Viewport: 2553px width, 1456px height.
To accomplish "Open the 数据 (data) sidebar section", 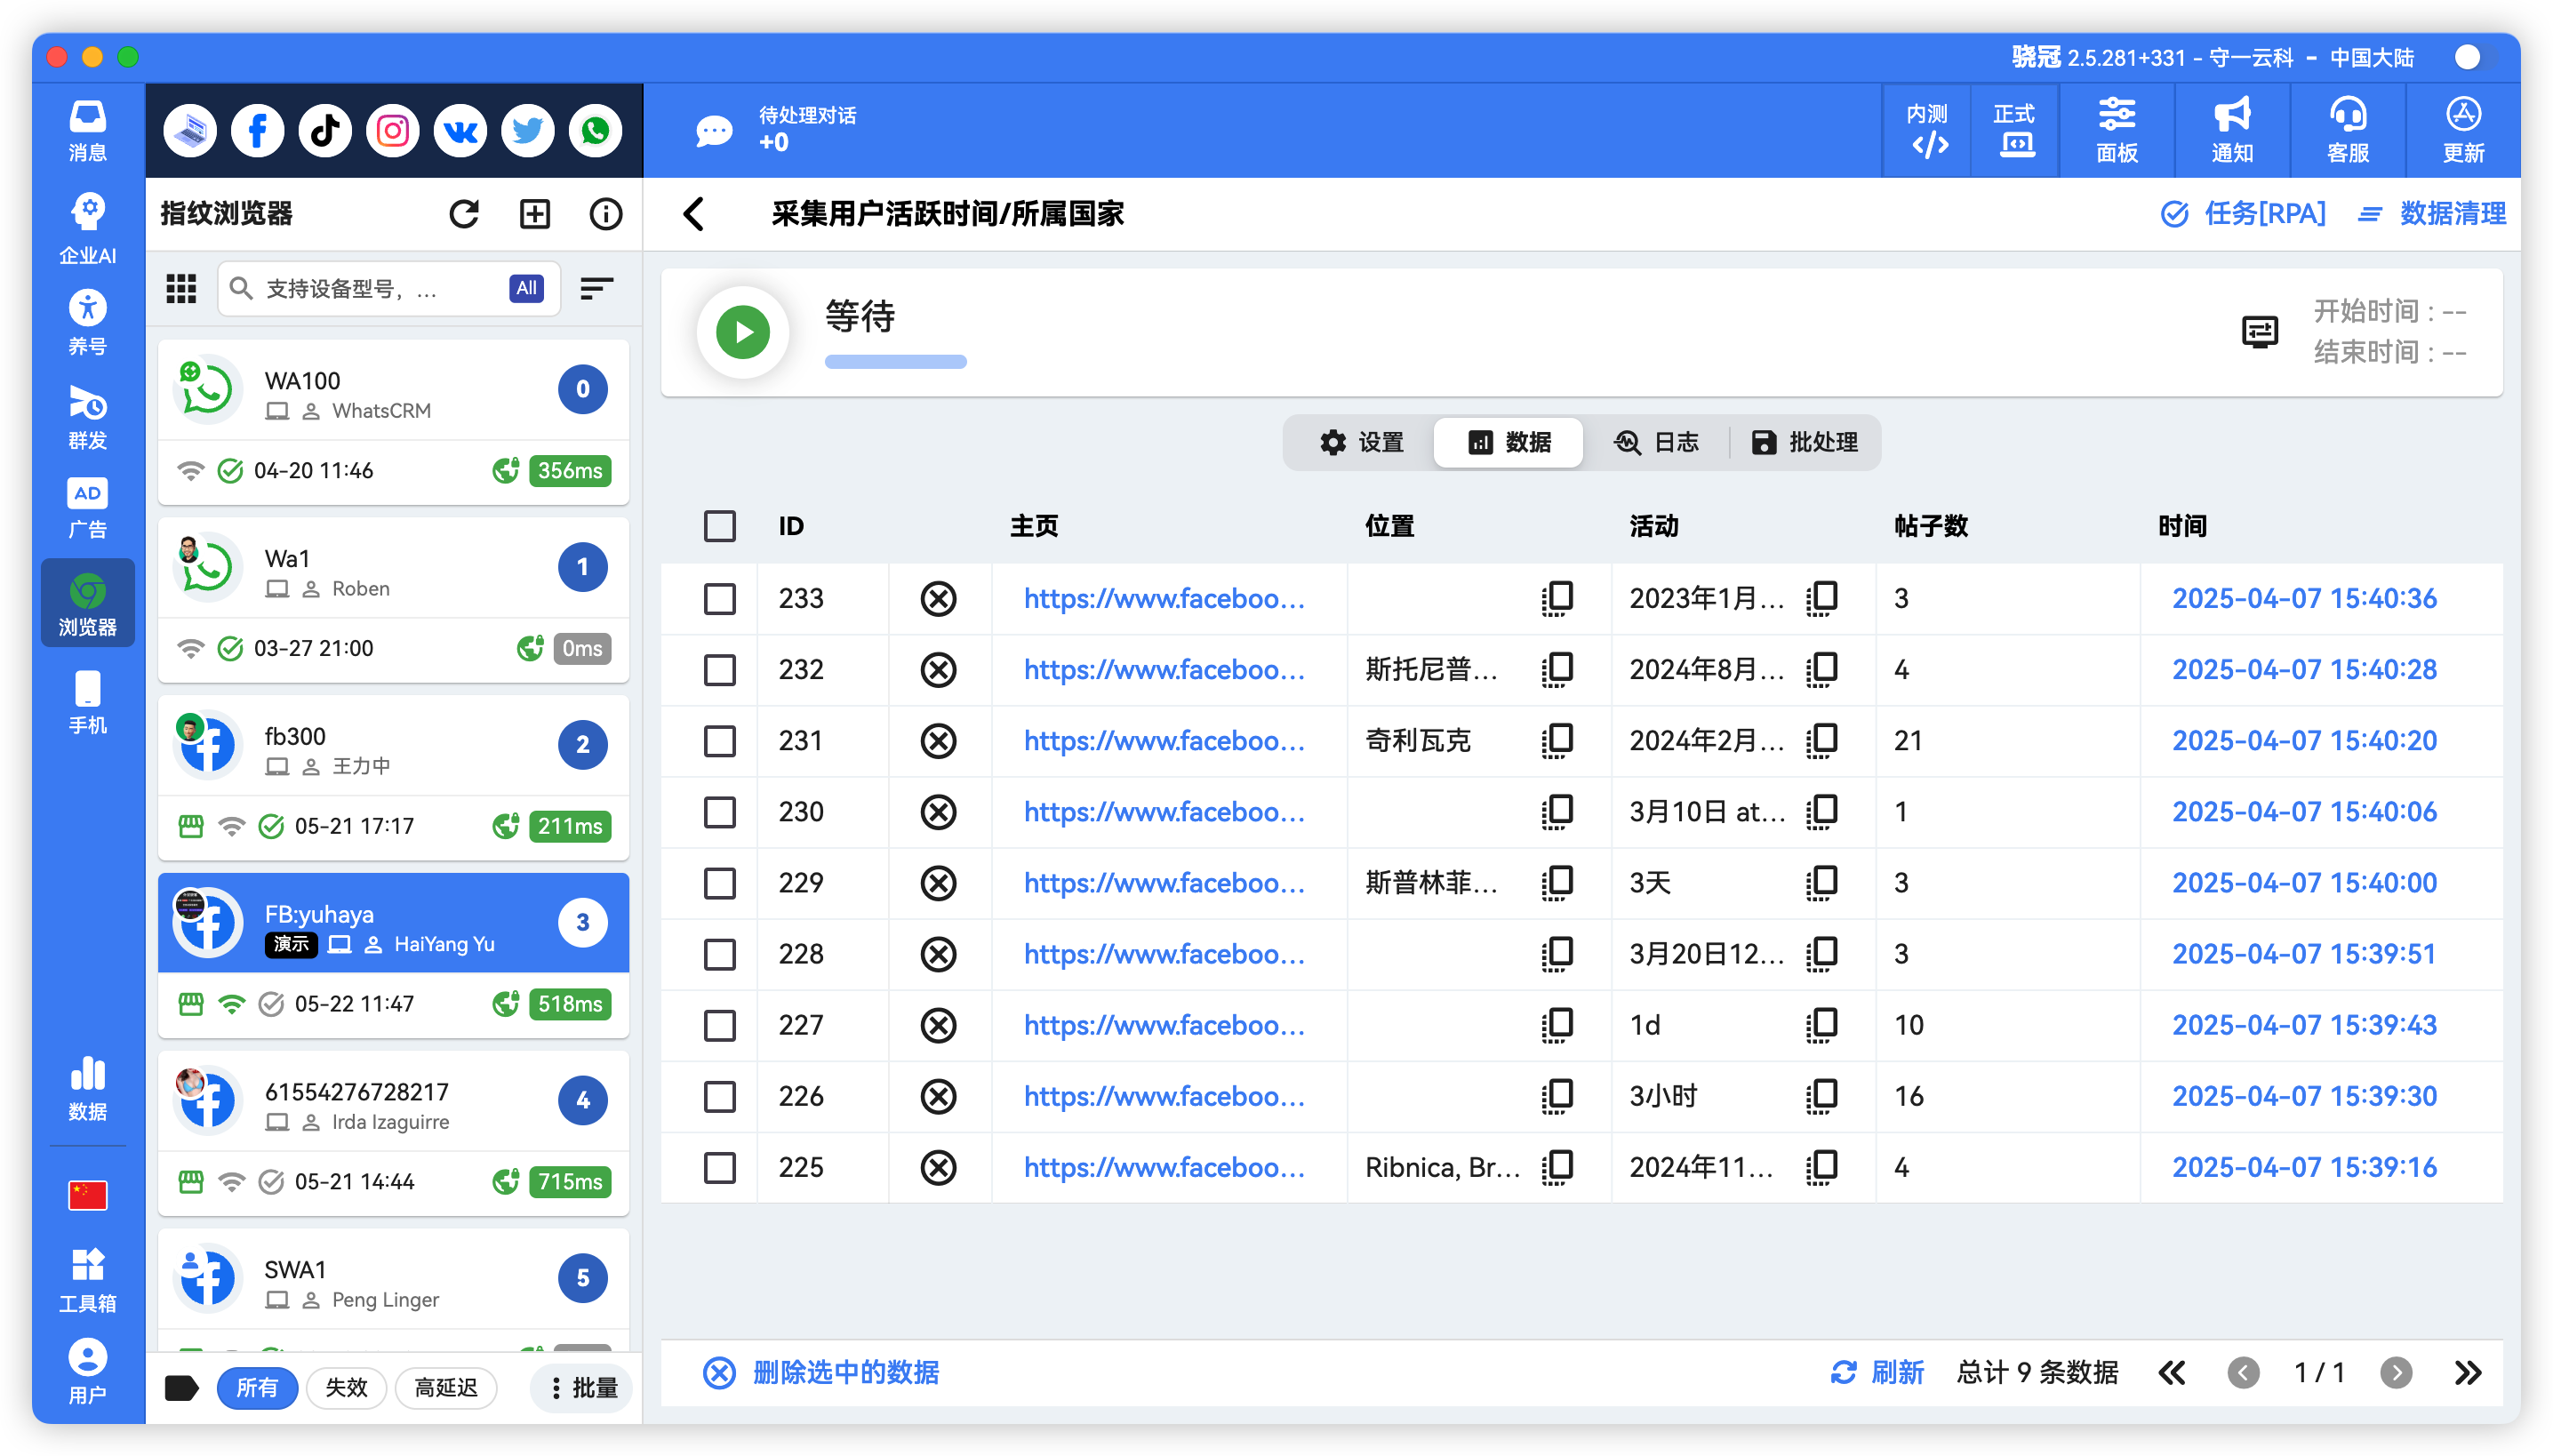I will (87, 1086).
